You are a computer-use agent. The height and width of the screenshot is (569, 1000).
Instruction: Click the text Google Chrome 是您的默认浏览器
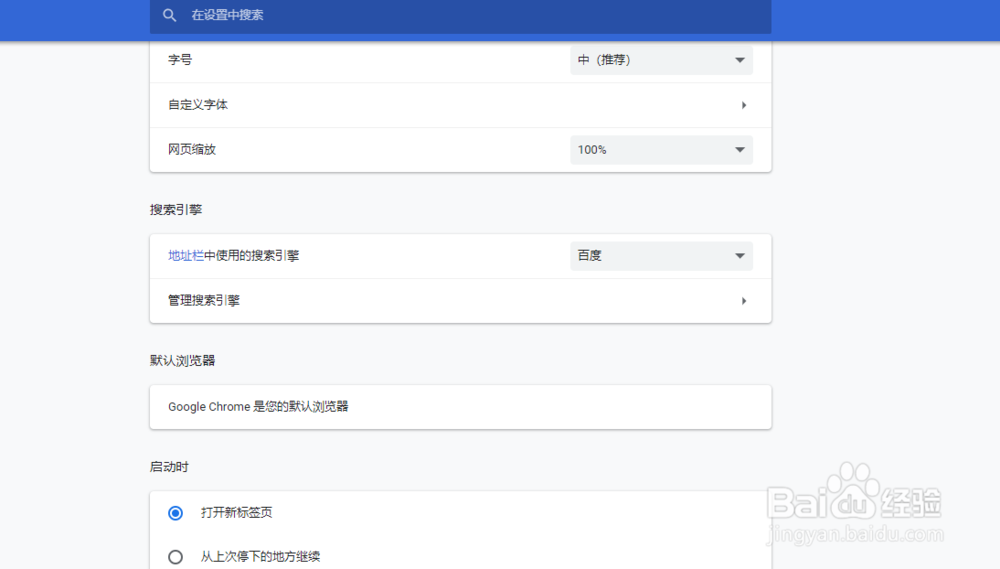(258, 407)
